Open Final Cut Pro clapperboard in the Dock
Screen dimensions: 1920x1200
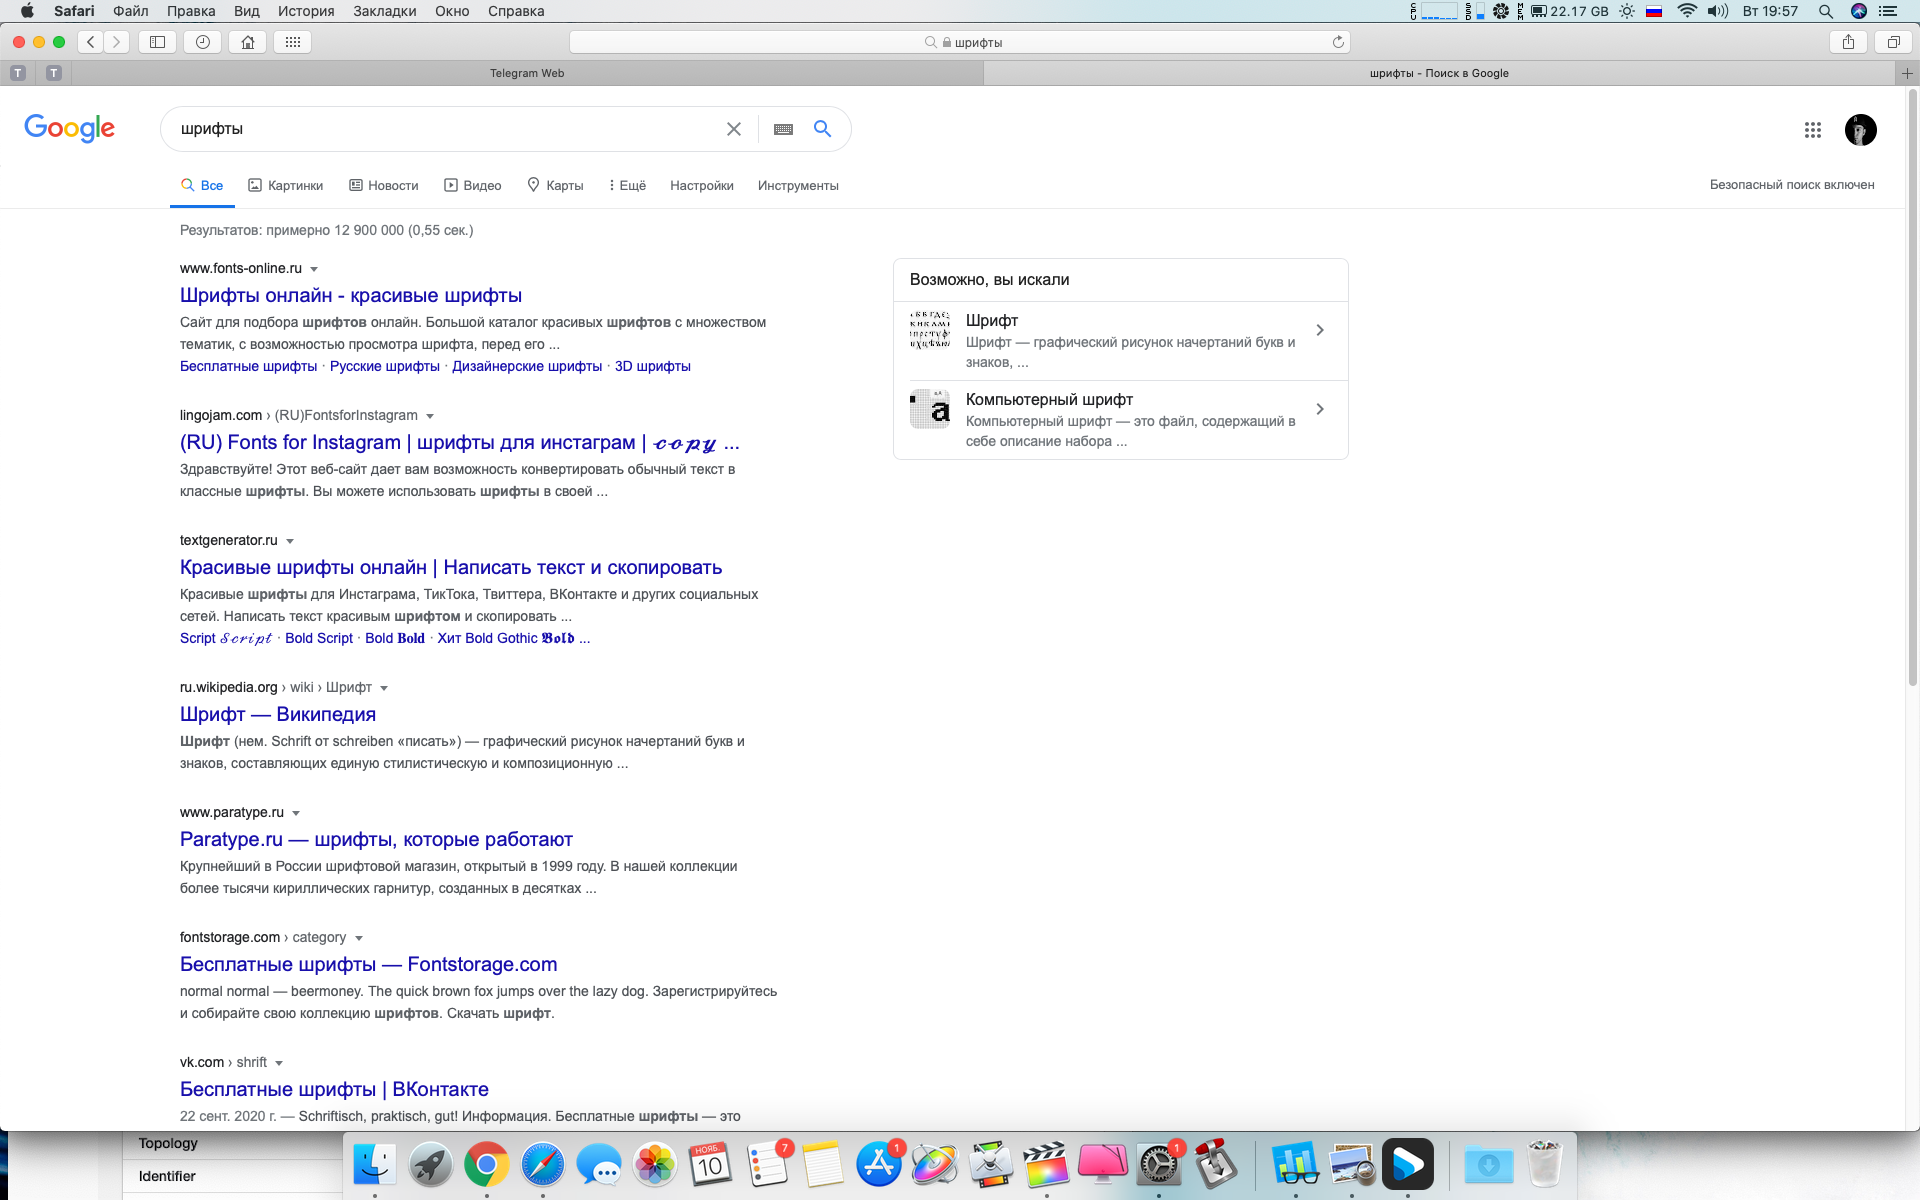click(1046, 1165)
